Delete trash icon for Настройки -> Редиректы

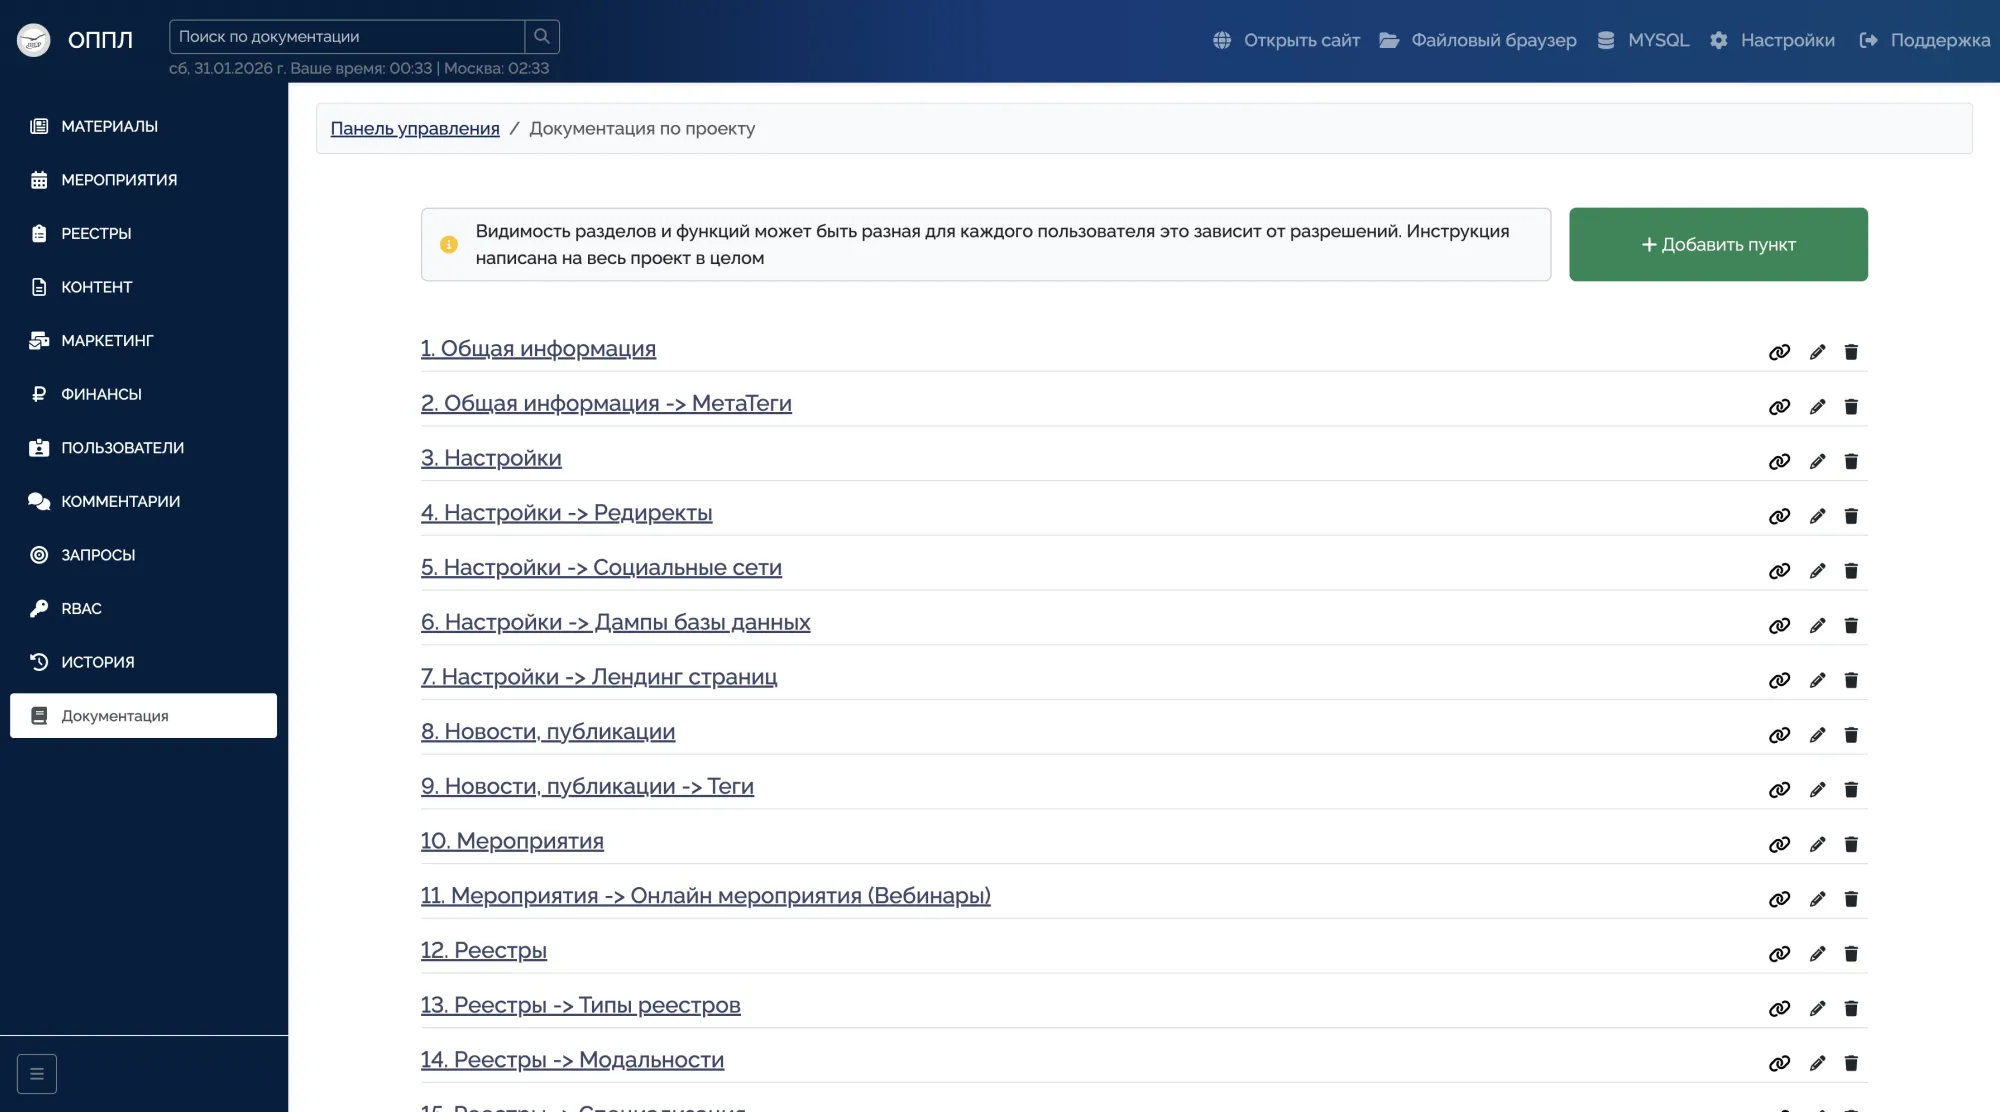coord(1851,516)
